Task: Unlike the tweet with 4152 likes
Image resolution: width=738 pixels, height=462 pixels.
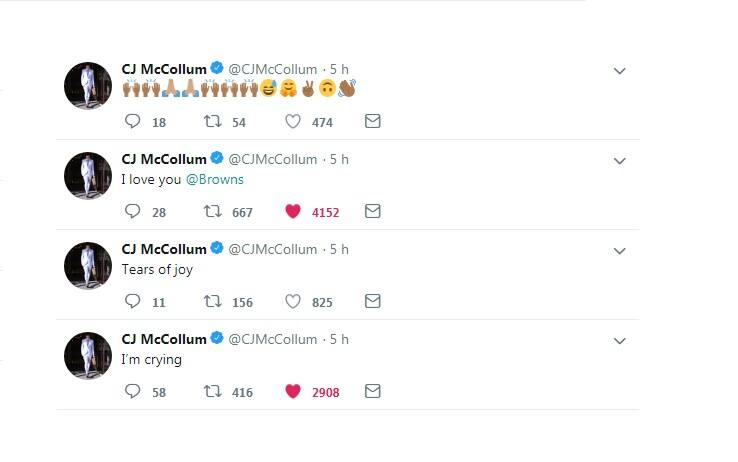Action: pos(293,211)
